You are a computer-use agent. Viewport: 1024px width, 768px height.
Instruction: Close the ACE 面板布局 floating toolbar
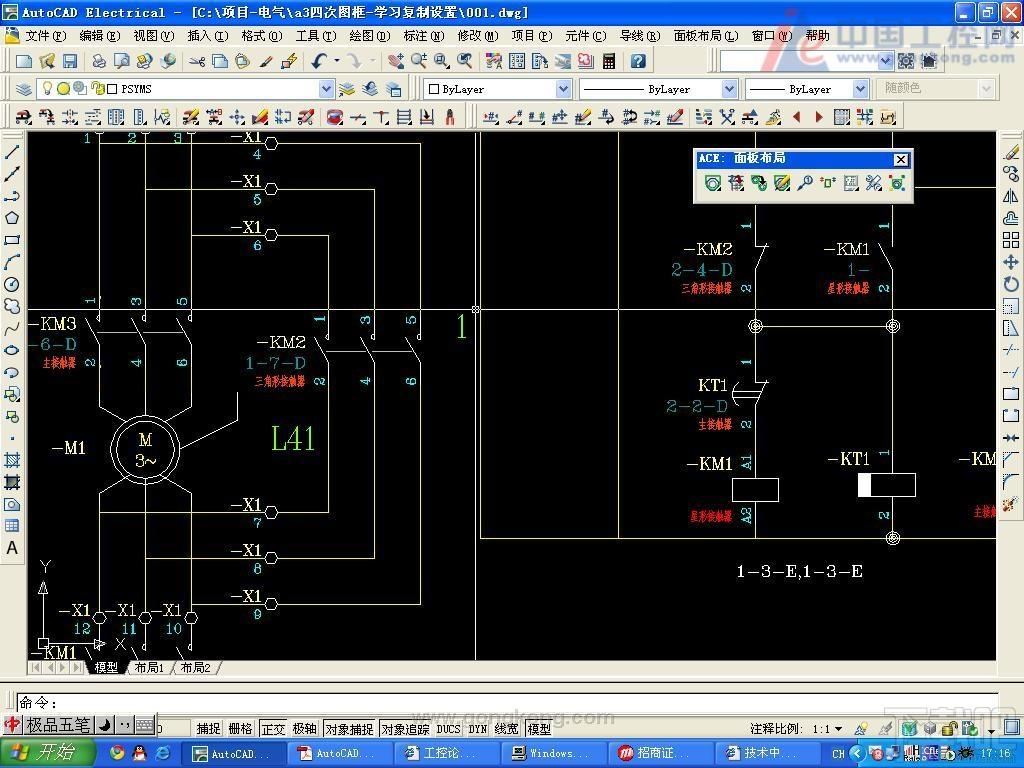coord(900,159)
